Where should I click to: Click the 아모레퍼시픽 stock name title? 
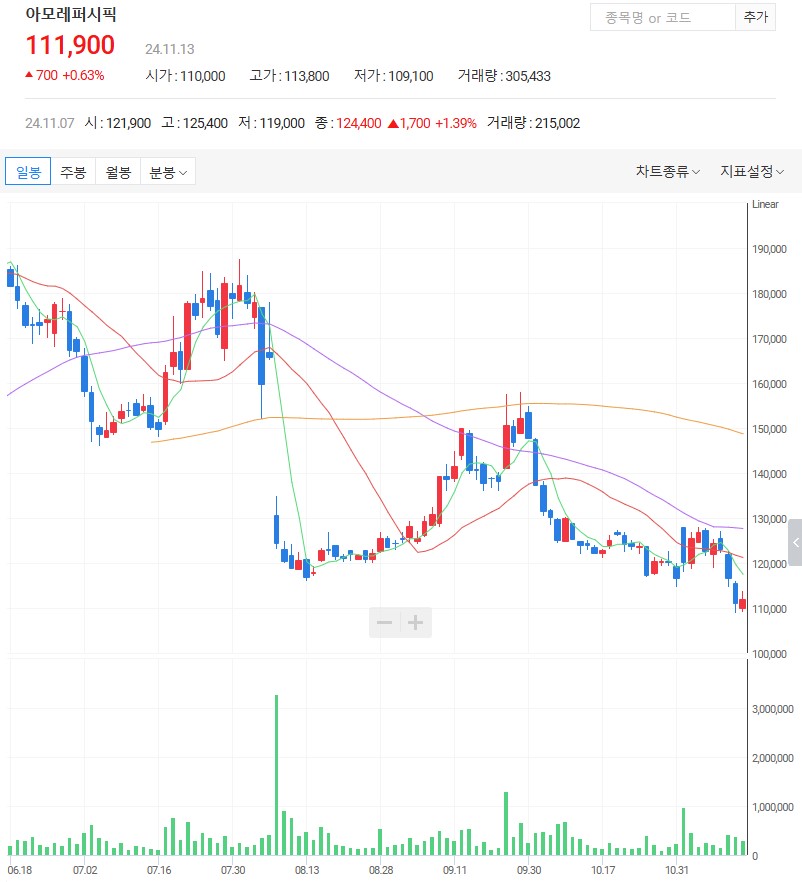click(x=71, y=16)
